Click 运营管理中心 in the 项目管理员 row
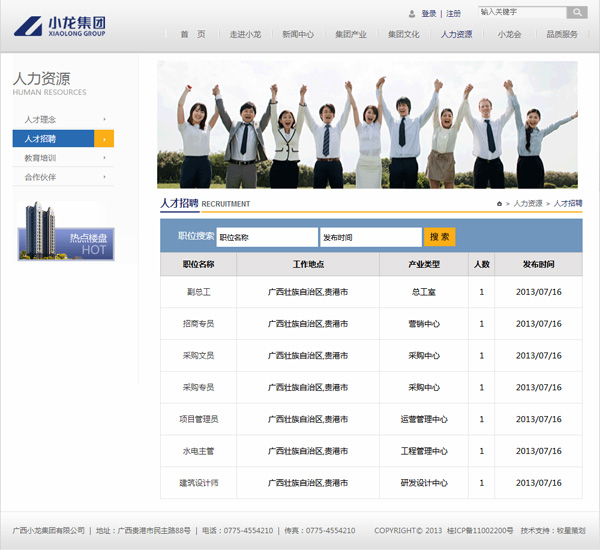 pyautogui.click(x=424, y=419)
